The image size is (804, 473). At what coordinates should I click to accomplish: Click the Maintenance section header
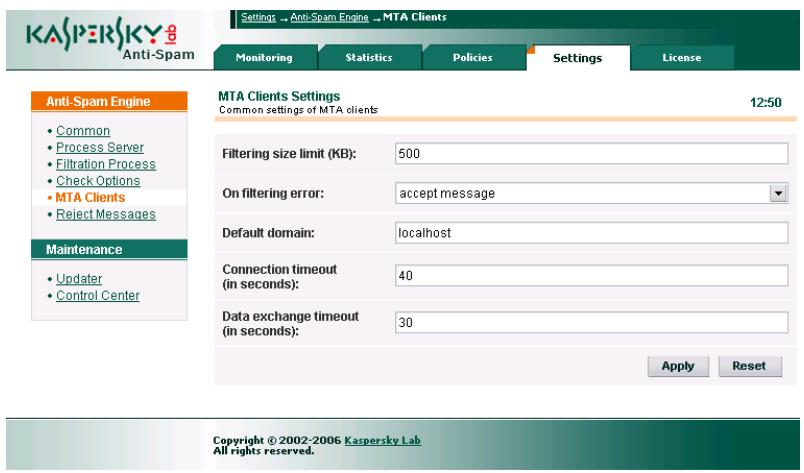pos(109,249)
